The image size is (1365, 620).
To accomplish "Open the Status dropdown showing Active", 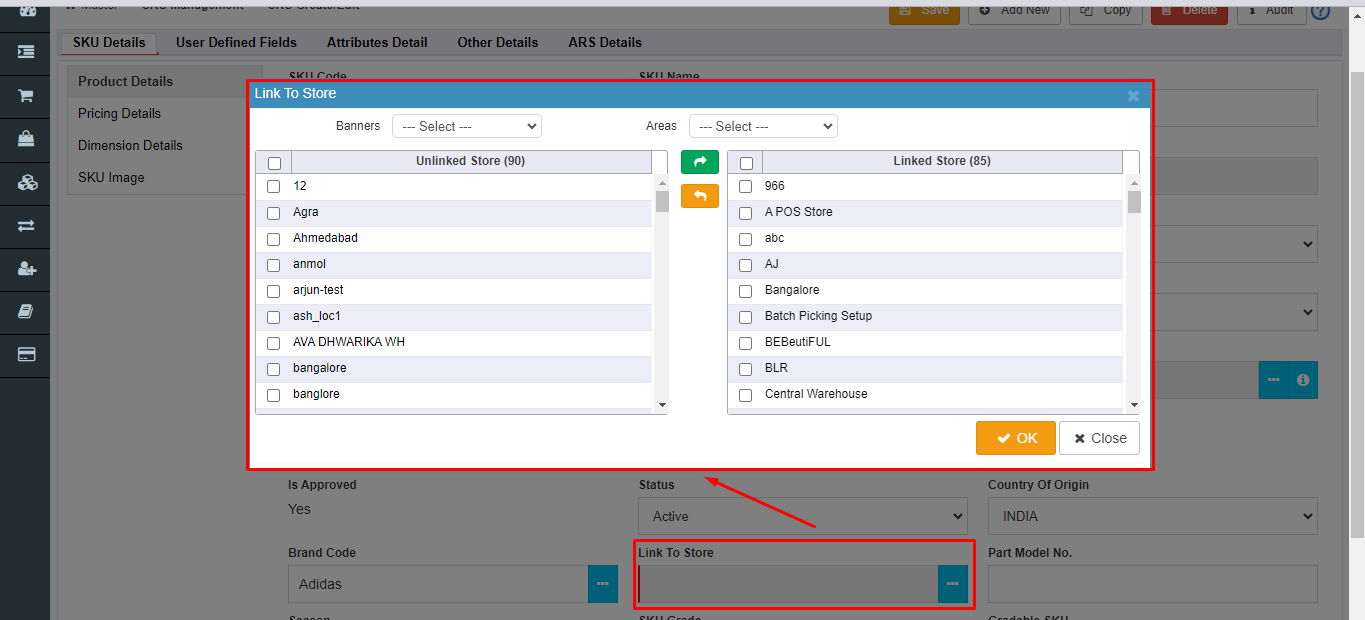I will point(803,516).
